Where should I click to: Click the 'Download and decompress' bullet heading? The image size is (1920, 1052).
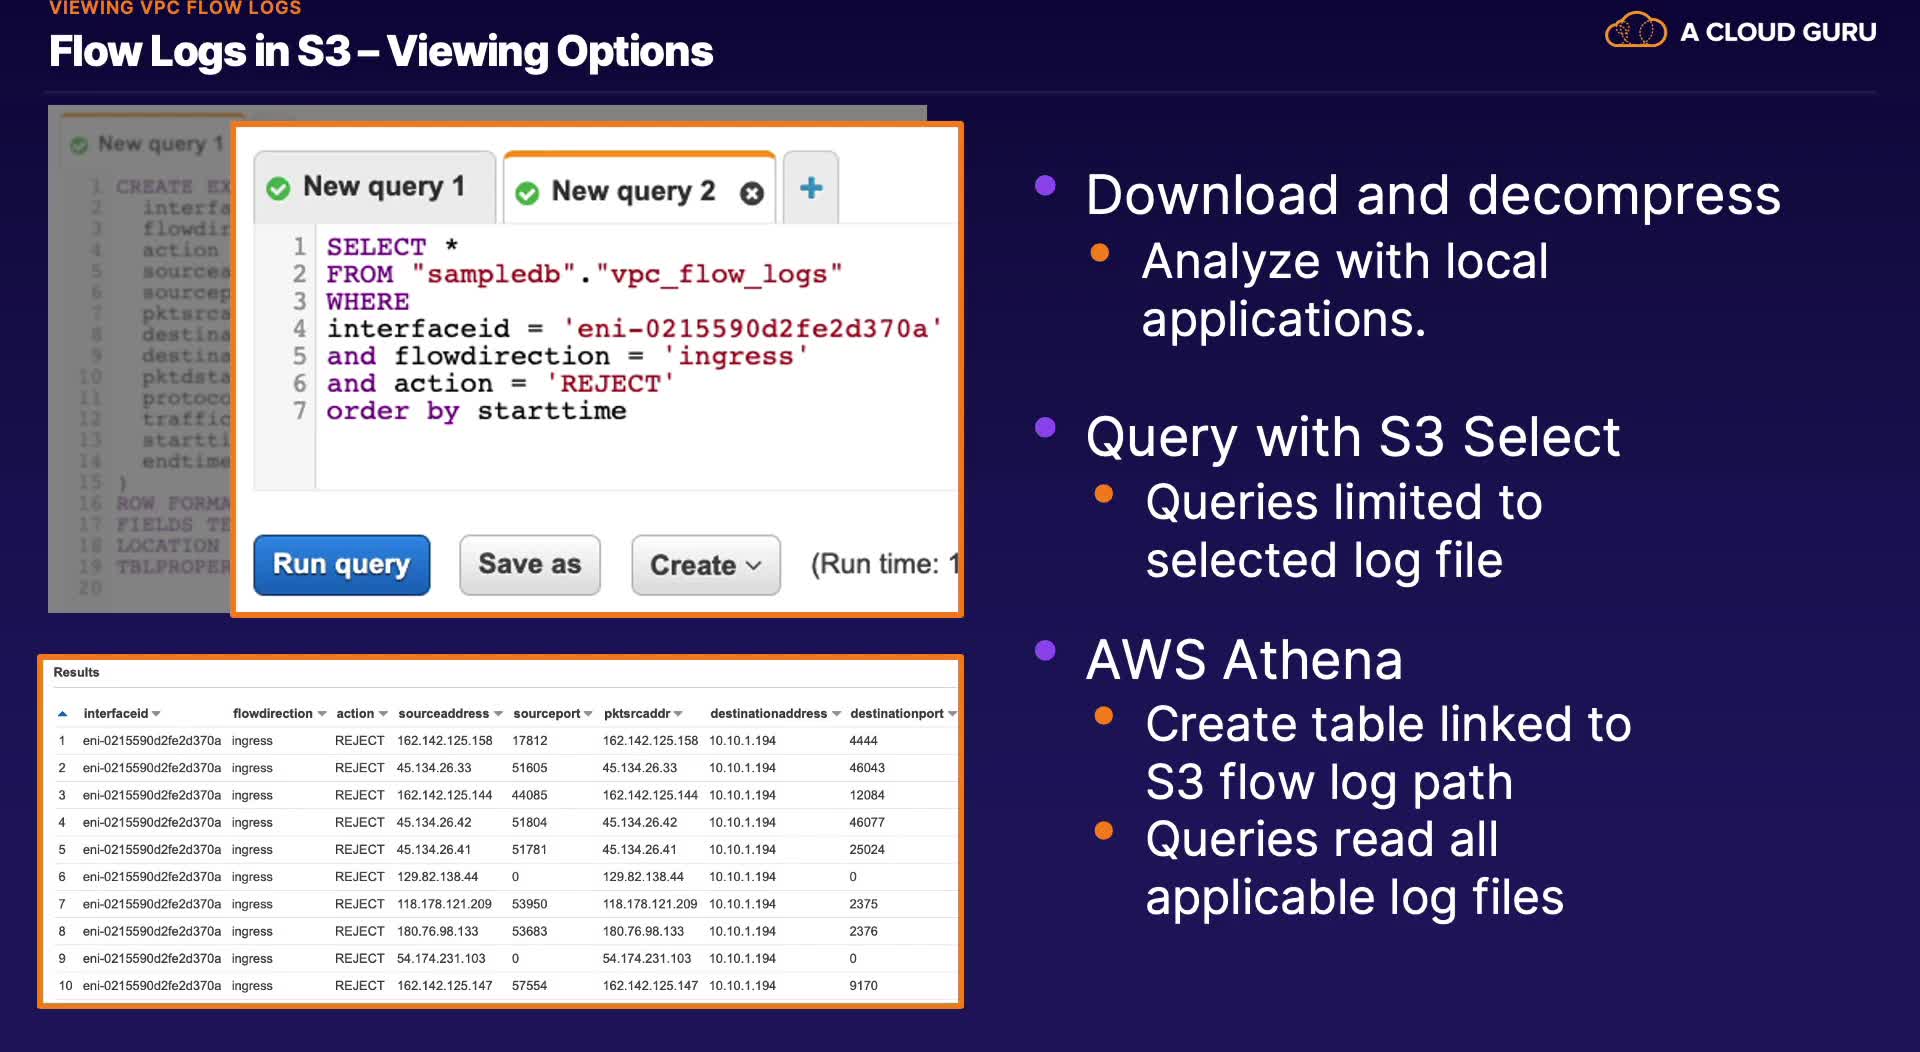[x=1433, y=195]
